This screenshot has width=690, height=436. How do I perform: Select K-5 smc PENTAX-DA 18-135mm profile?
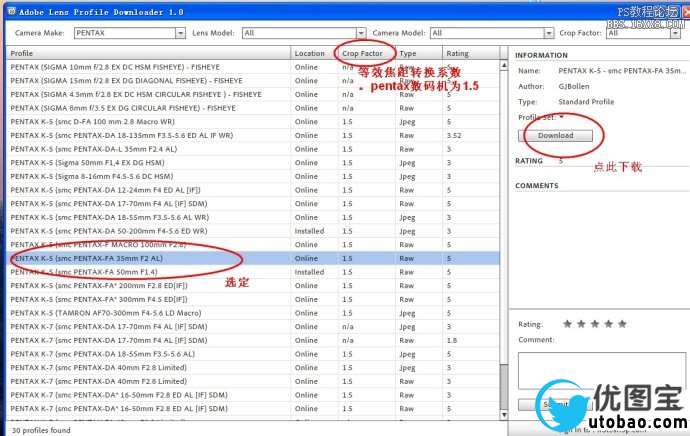(x=253, y=135)
